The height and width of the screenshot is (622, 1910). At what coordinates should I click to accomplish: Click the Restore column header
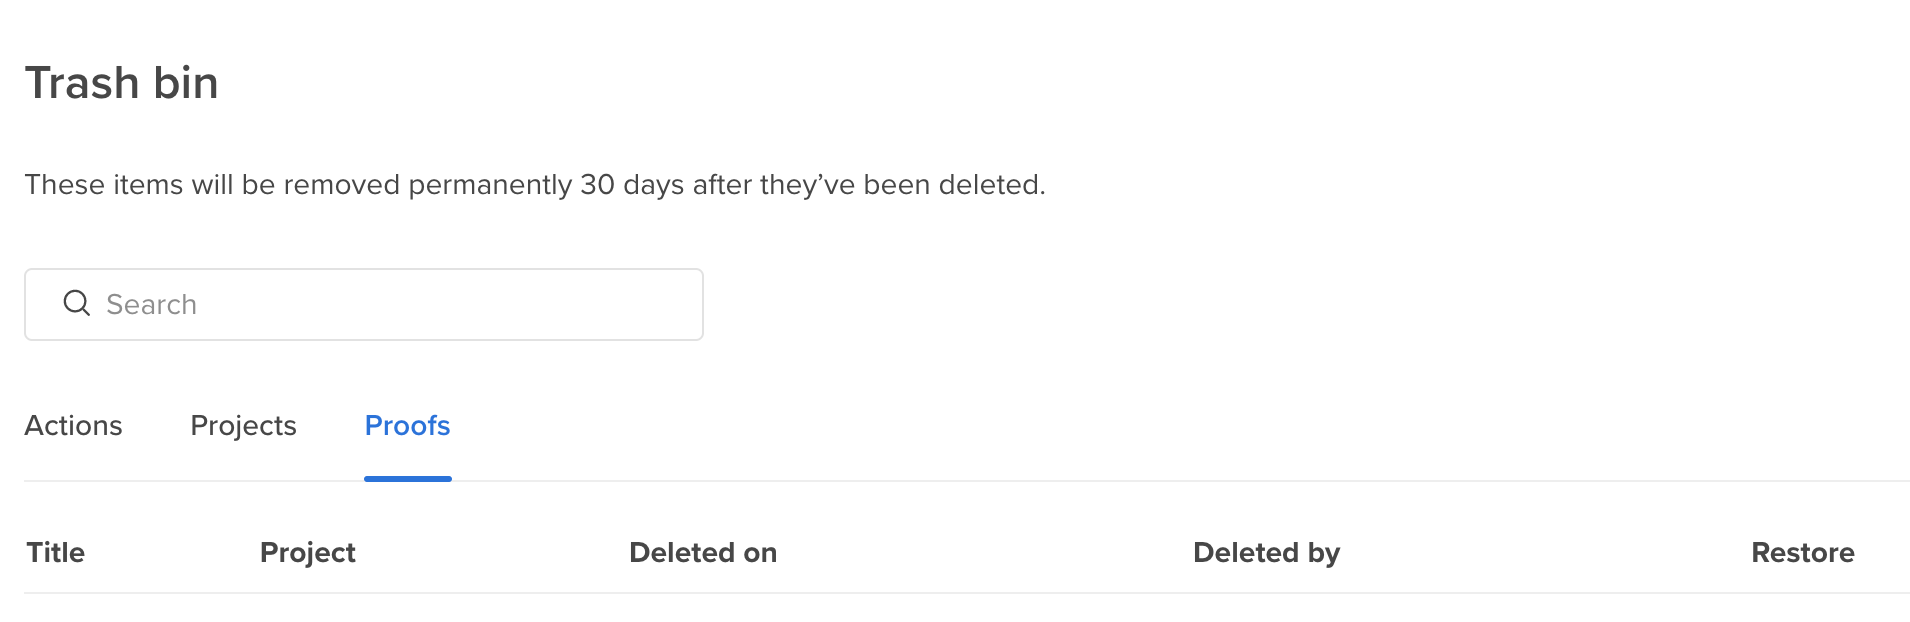(1802, 552)
